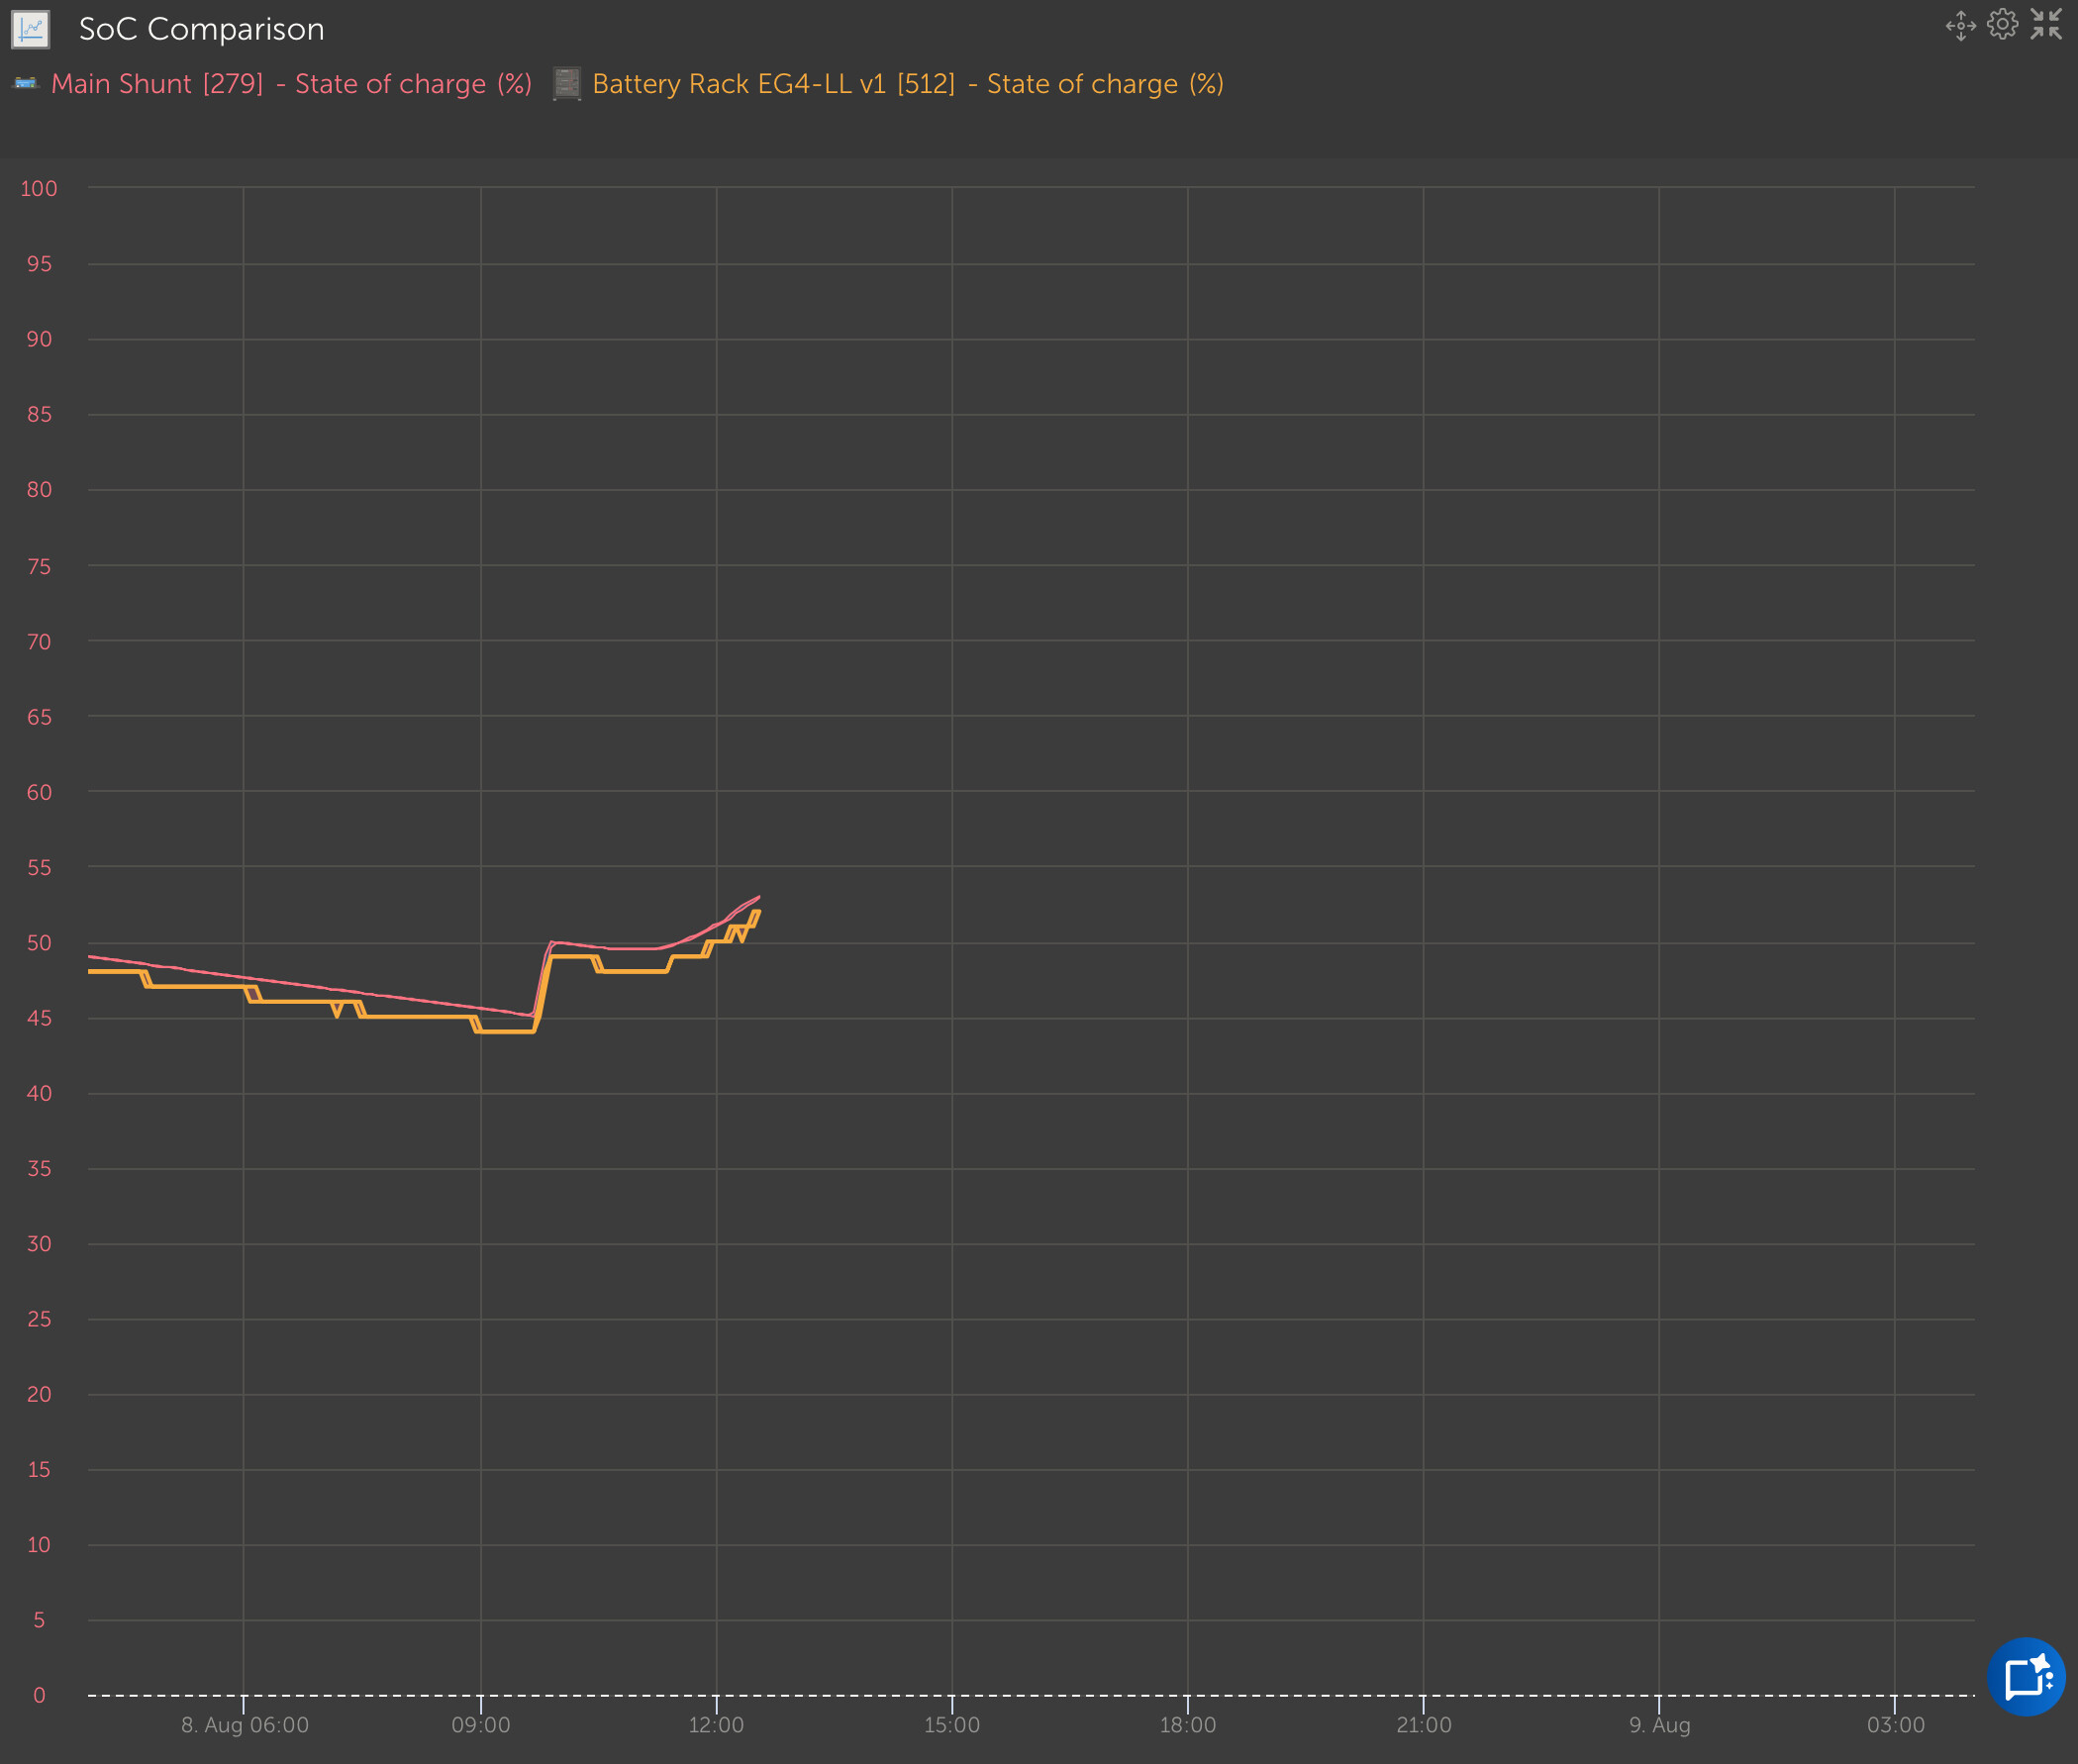Click the 100 value on the y-axis

(x=39, y=188)
